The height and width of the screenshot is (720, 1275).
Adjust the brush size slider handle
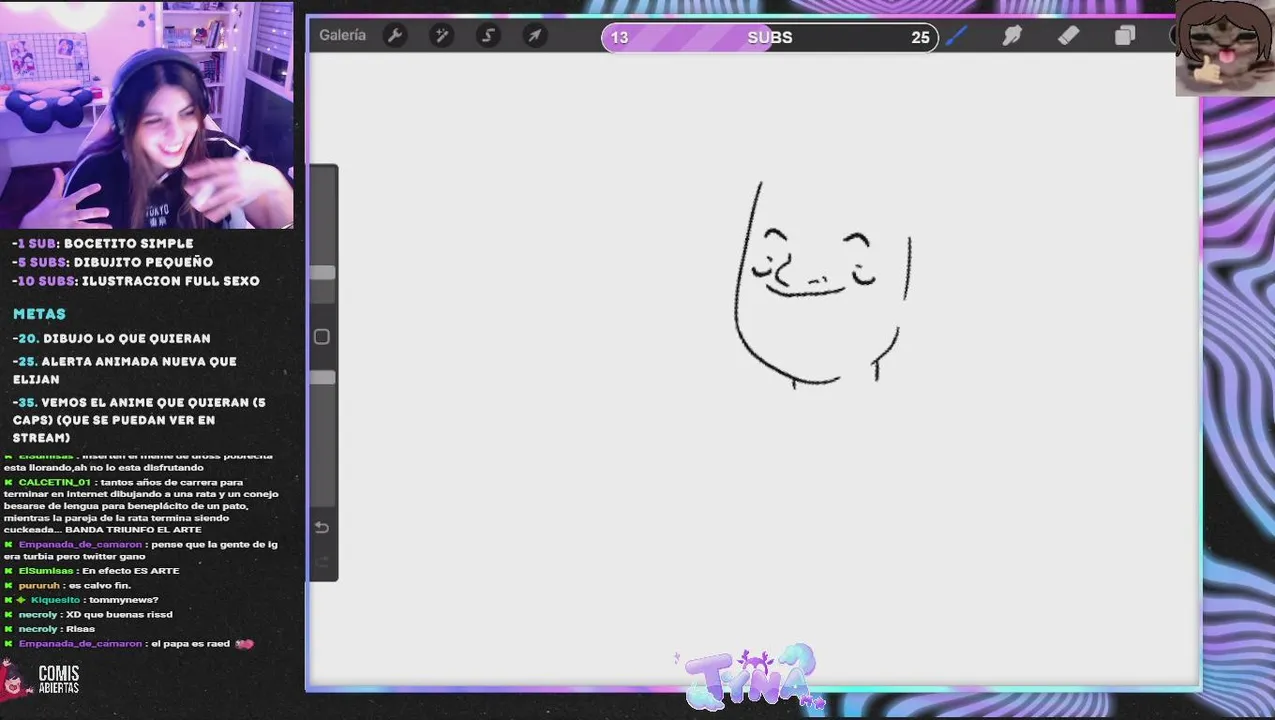tap(322, 272)
